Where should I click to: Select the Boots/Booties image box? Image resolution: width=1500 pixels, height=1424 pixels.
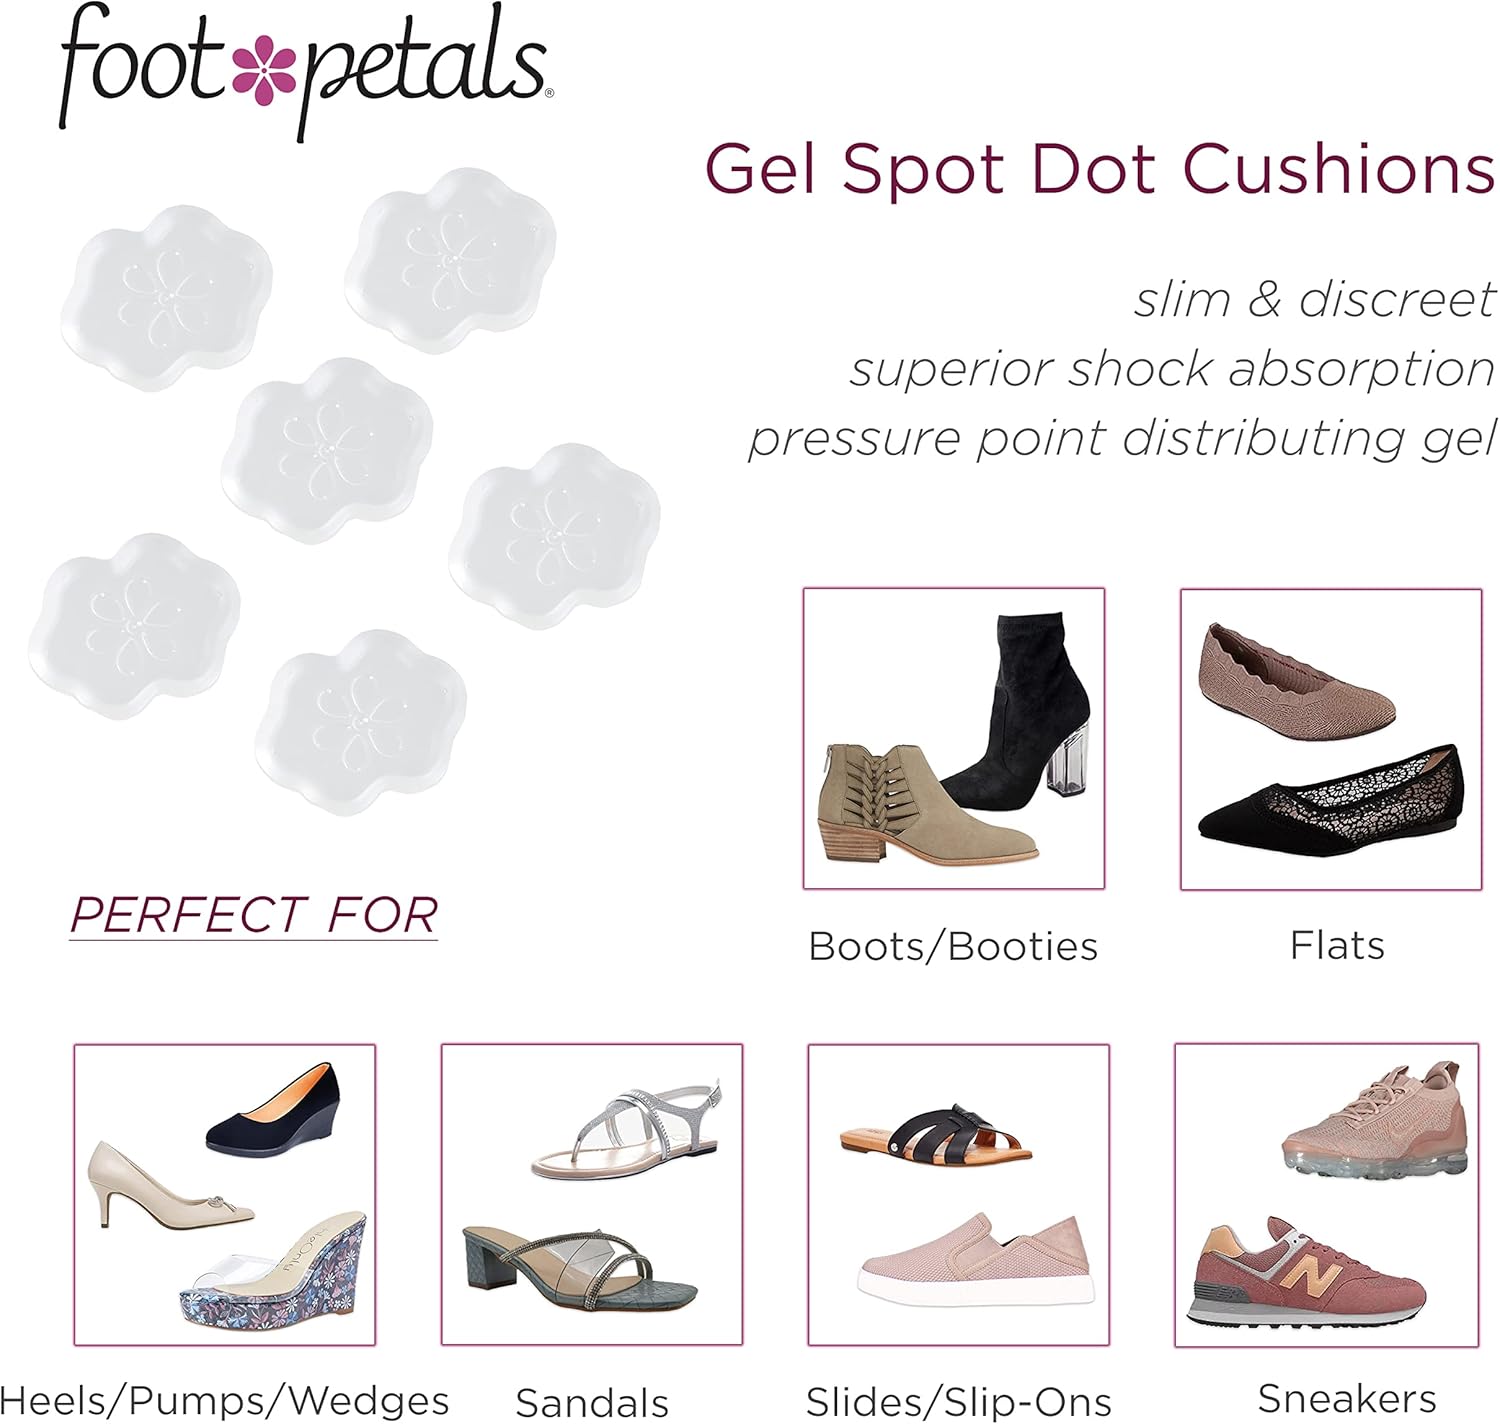click(953, 738)
